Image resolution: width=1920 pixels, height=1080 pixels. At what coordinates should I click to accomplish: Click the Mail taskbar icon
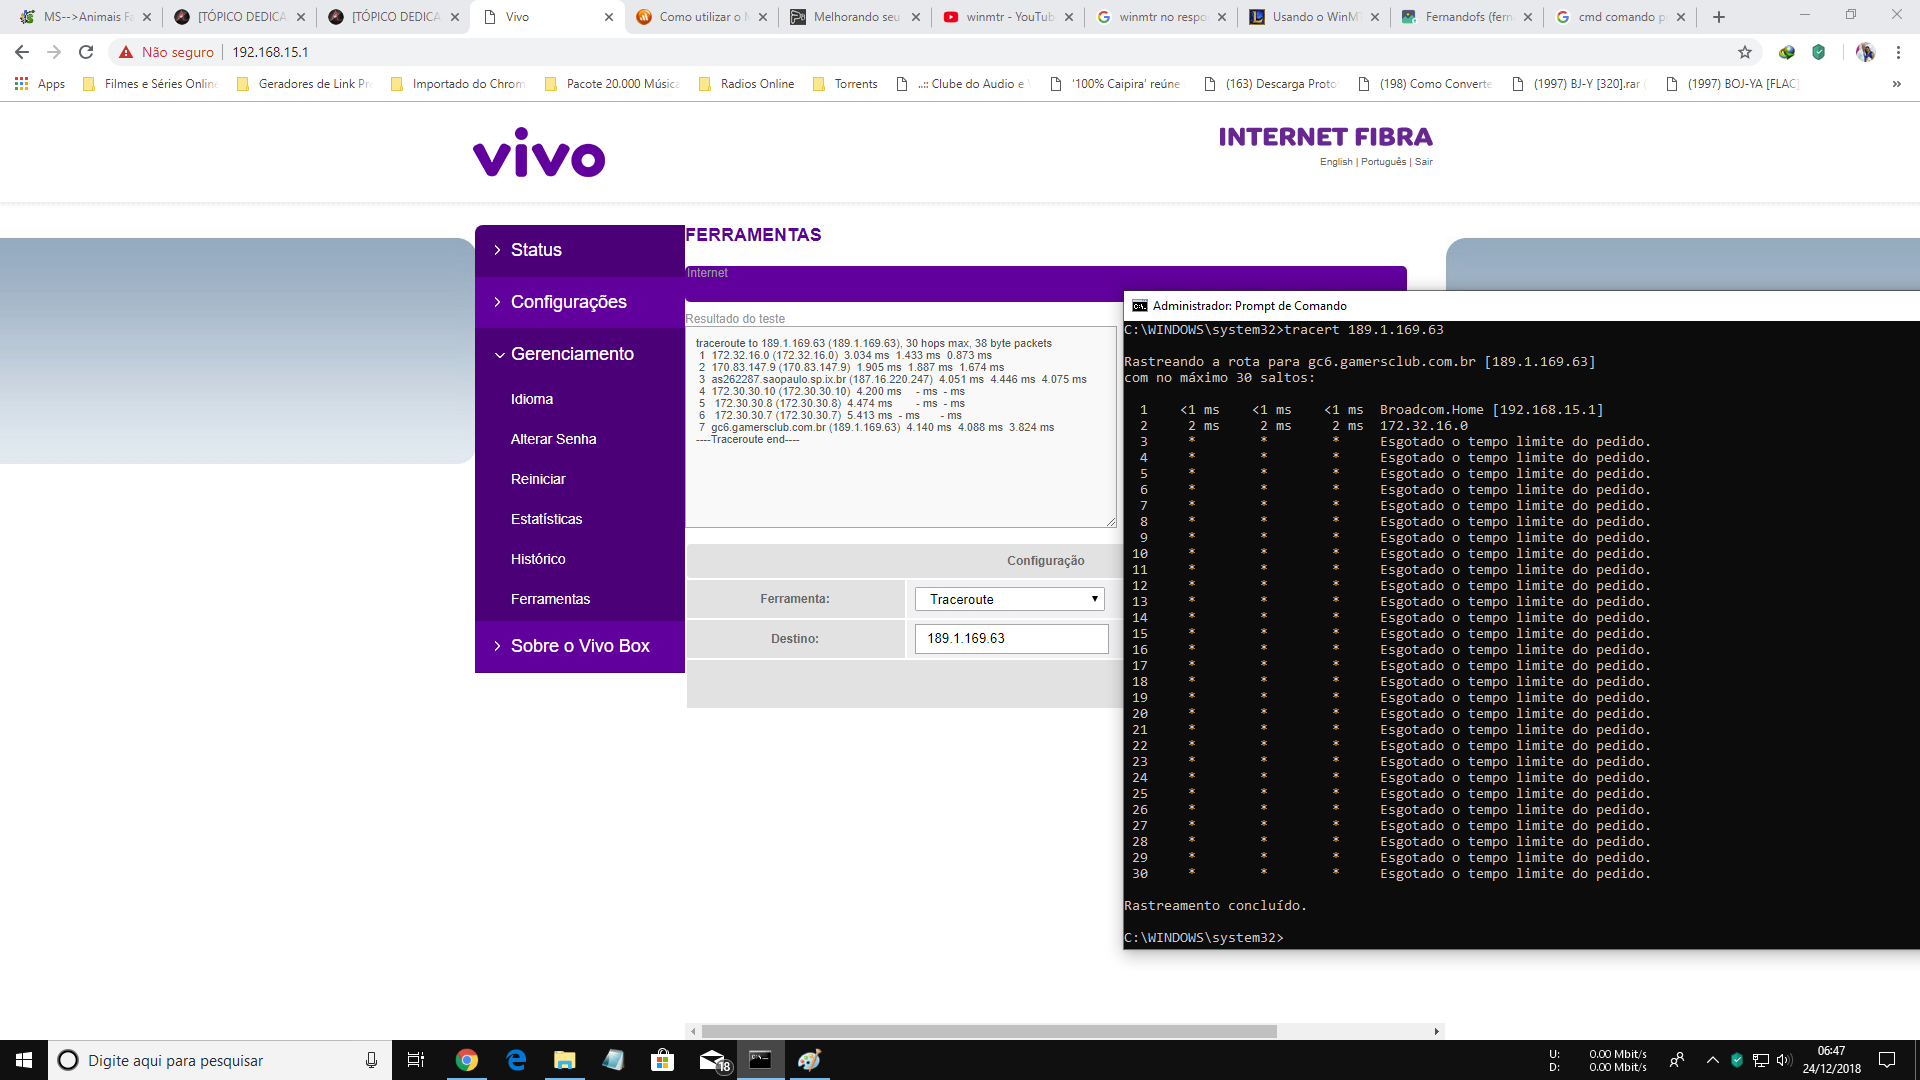click(x=712, y=1060)
